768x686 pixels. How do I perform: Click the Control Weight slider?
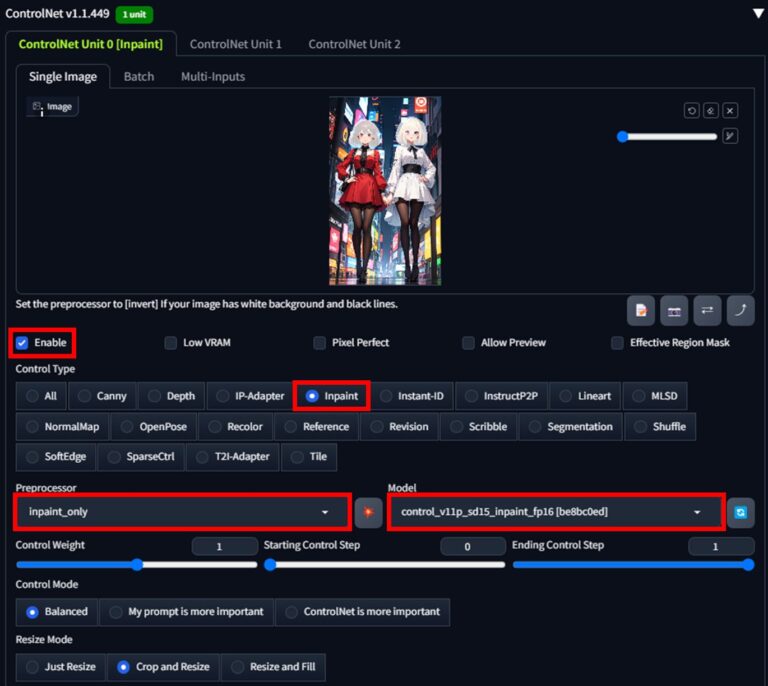click(x=136, y=565)
